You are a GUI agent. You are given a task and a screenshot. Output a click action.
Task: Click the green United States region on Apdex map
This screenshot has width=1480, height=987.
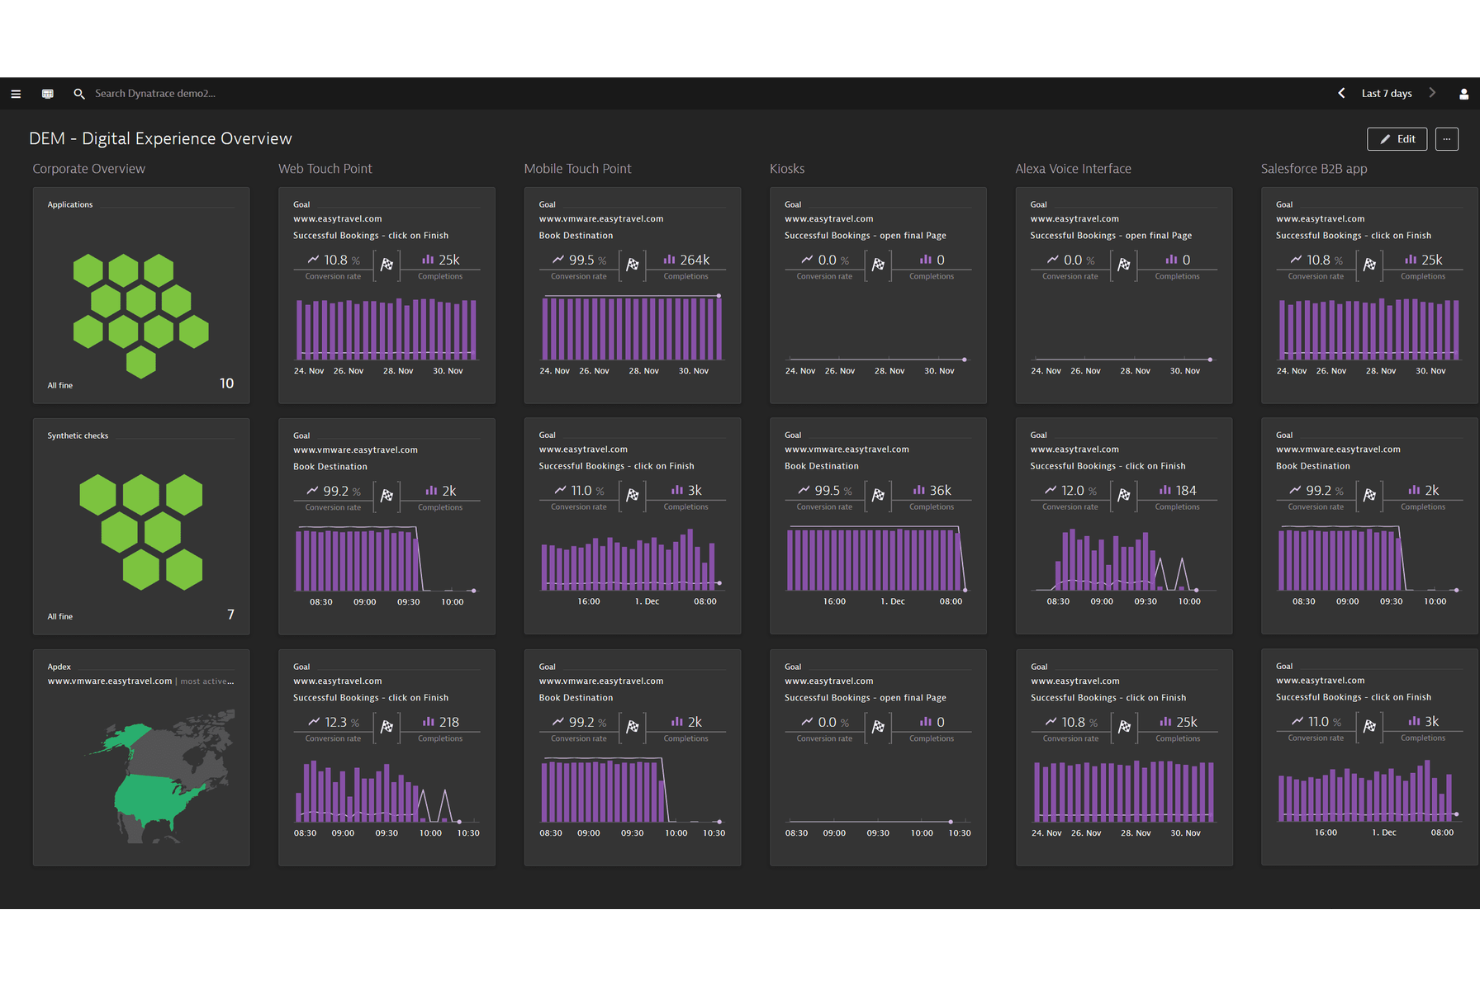tap(155, 800)
